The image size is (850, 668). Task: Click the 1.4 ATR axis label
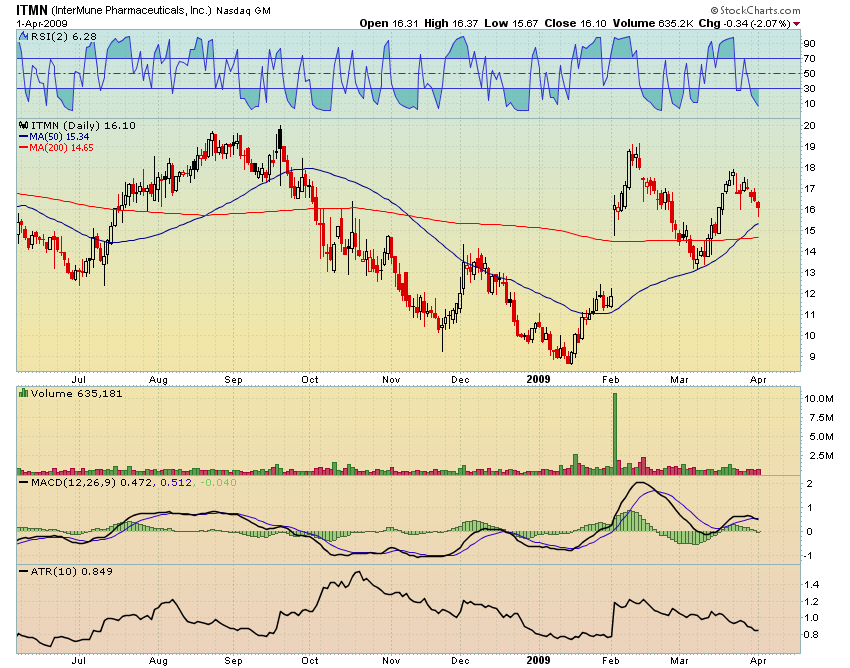click(812, 584)
